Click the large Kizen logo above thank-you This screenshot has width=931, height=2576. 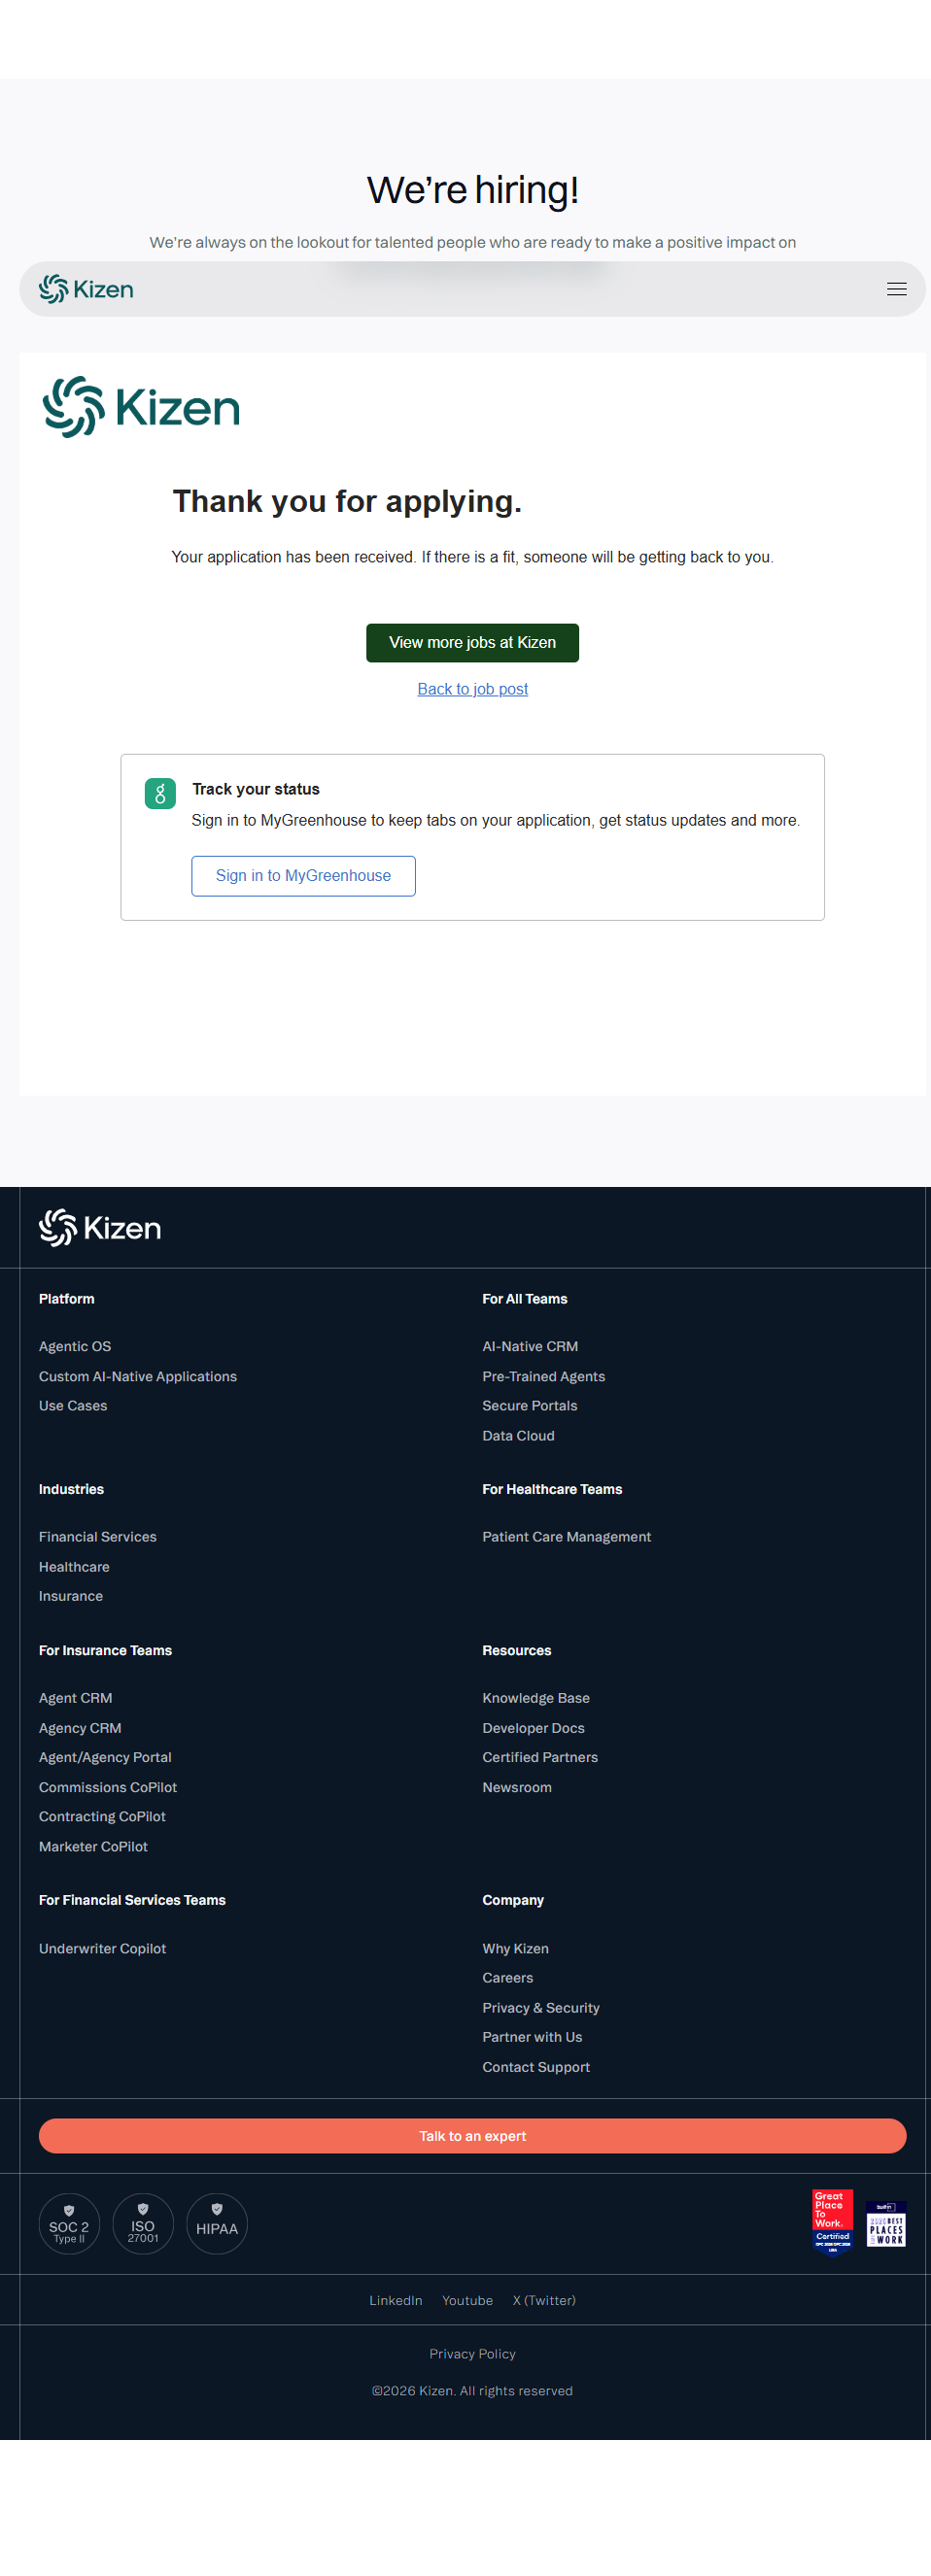pos(141,407)
